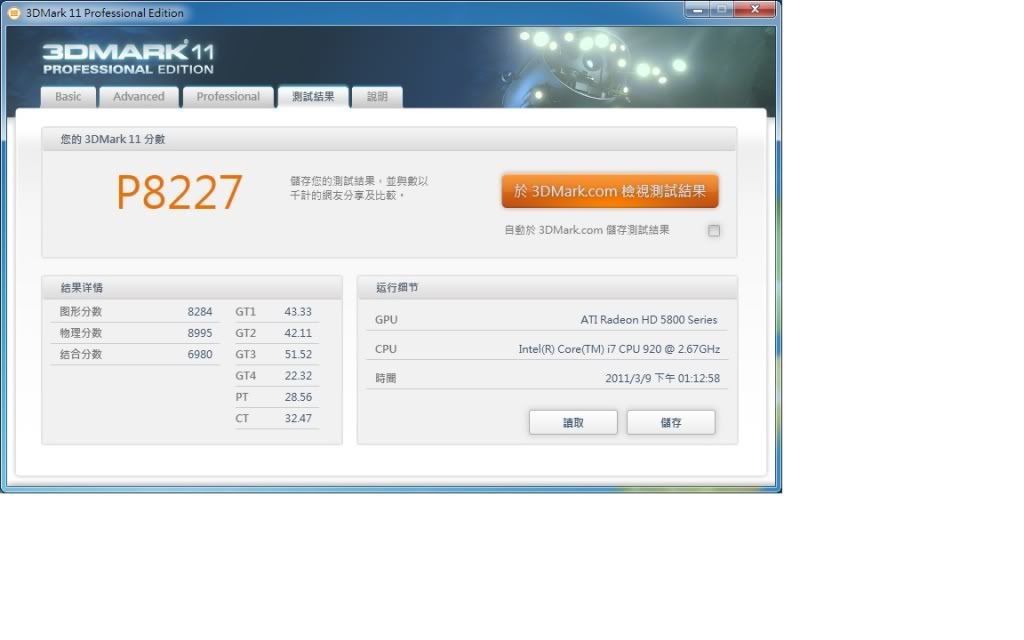
Task: Click the CPU row label
Action: click(x=385, y=349)
